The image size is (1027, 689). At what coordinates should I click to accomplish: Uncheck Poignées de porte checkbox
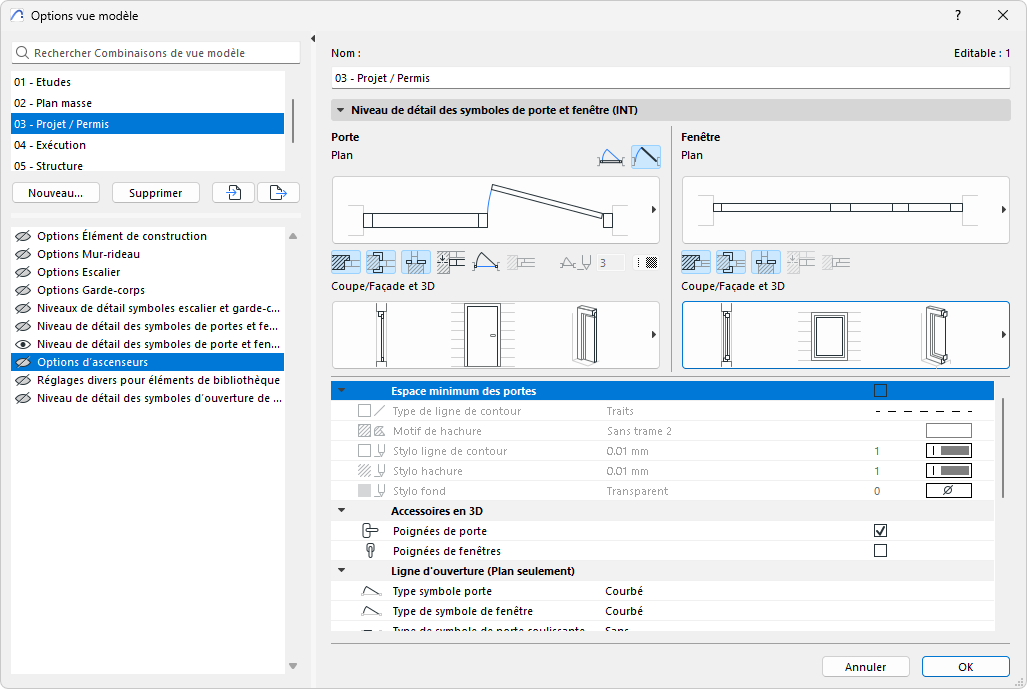click(880, 531)
